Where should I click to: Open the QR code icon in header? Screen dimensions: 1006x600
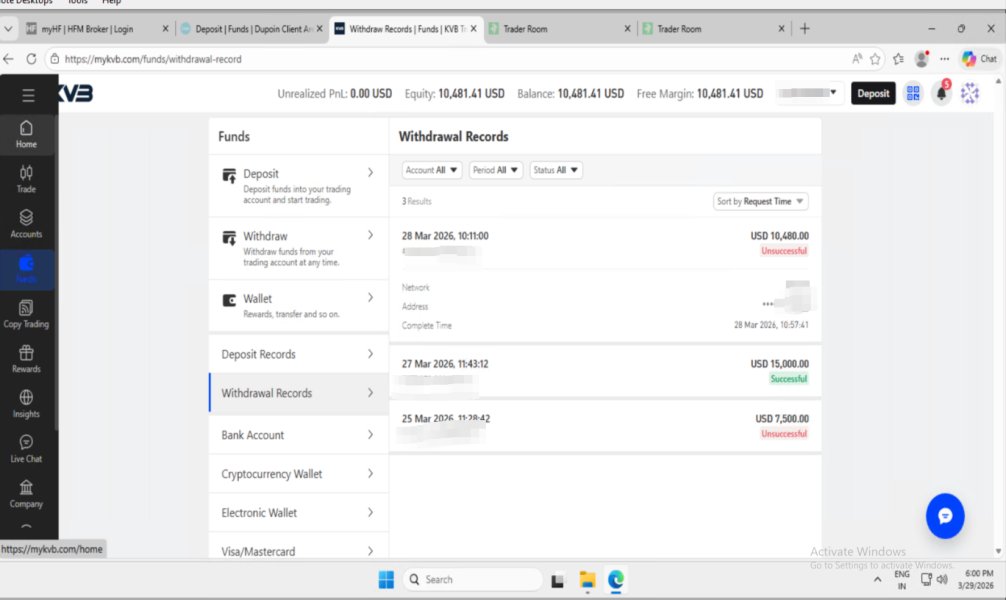point(912,94)
